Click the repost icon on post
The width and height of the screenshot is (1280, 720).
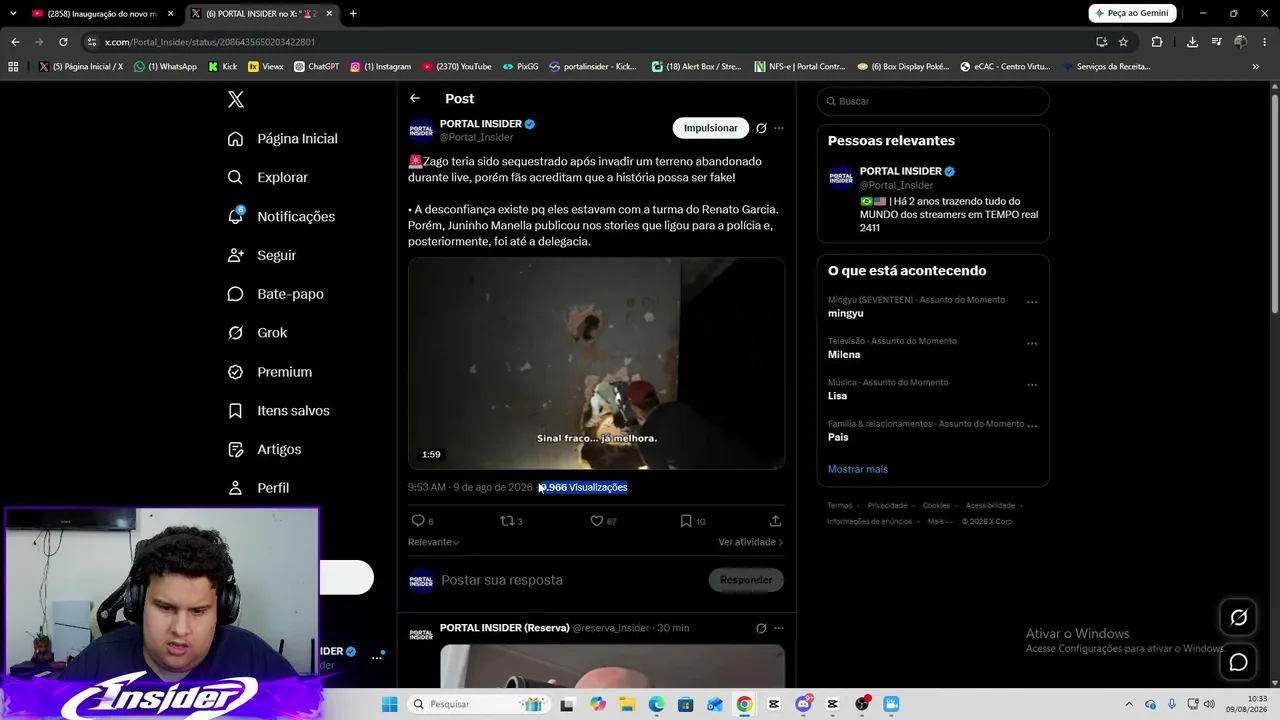click(x=507, y=521)
